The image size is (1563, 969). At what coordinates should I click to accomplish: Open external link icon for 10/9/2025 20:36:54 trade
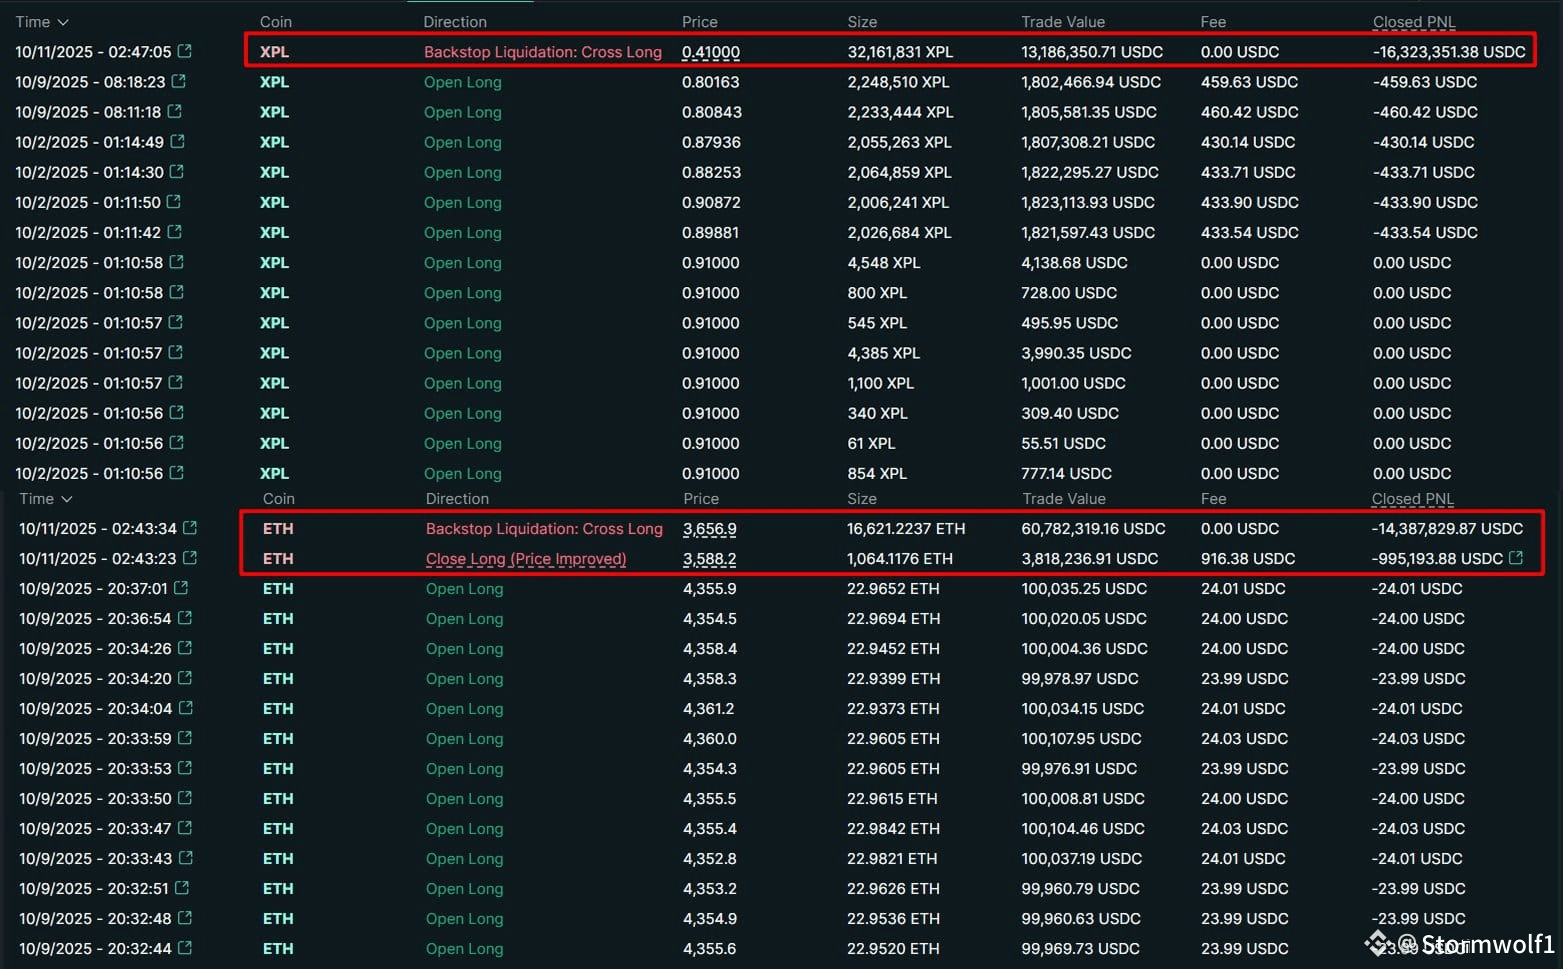point(185,617)
